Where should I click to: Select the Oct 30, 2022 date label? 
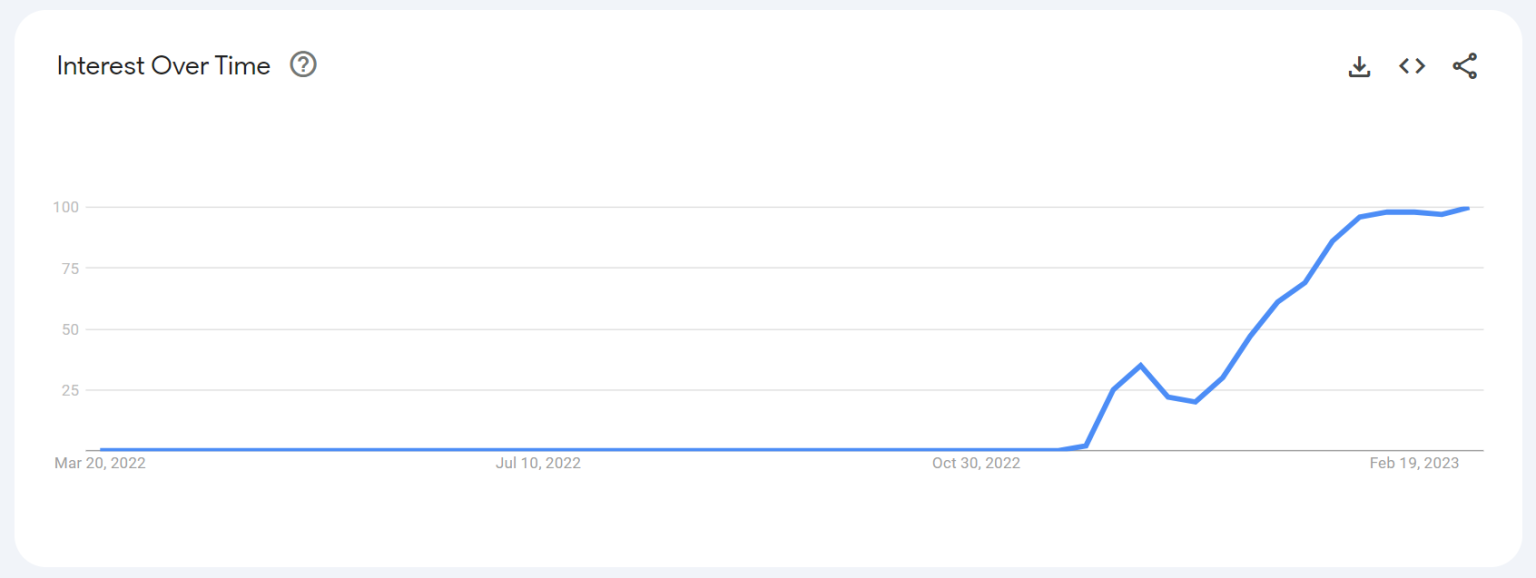[x=976, y=463]
